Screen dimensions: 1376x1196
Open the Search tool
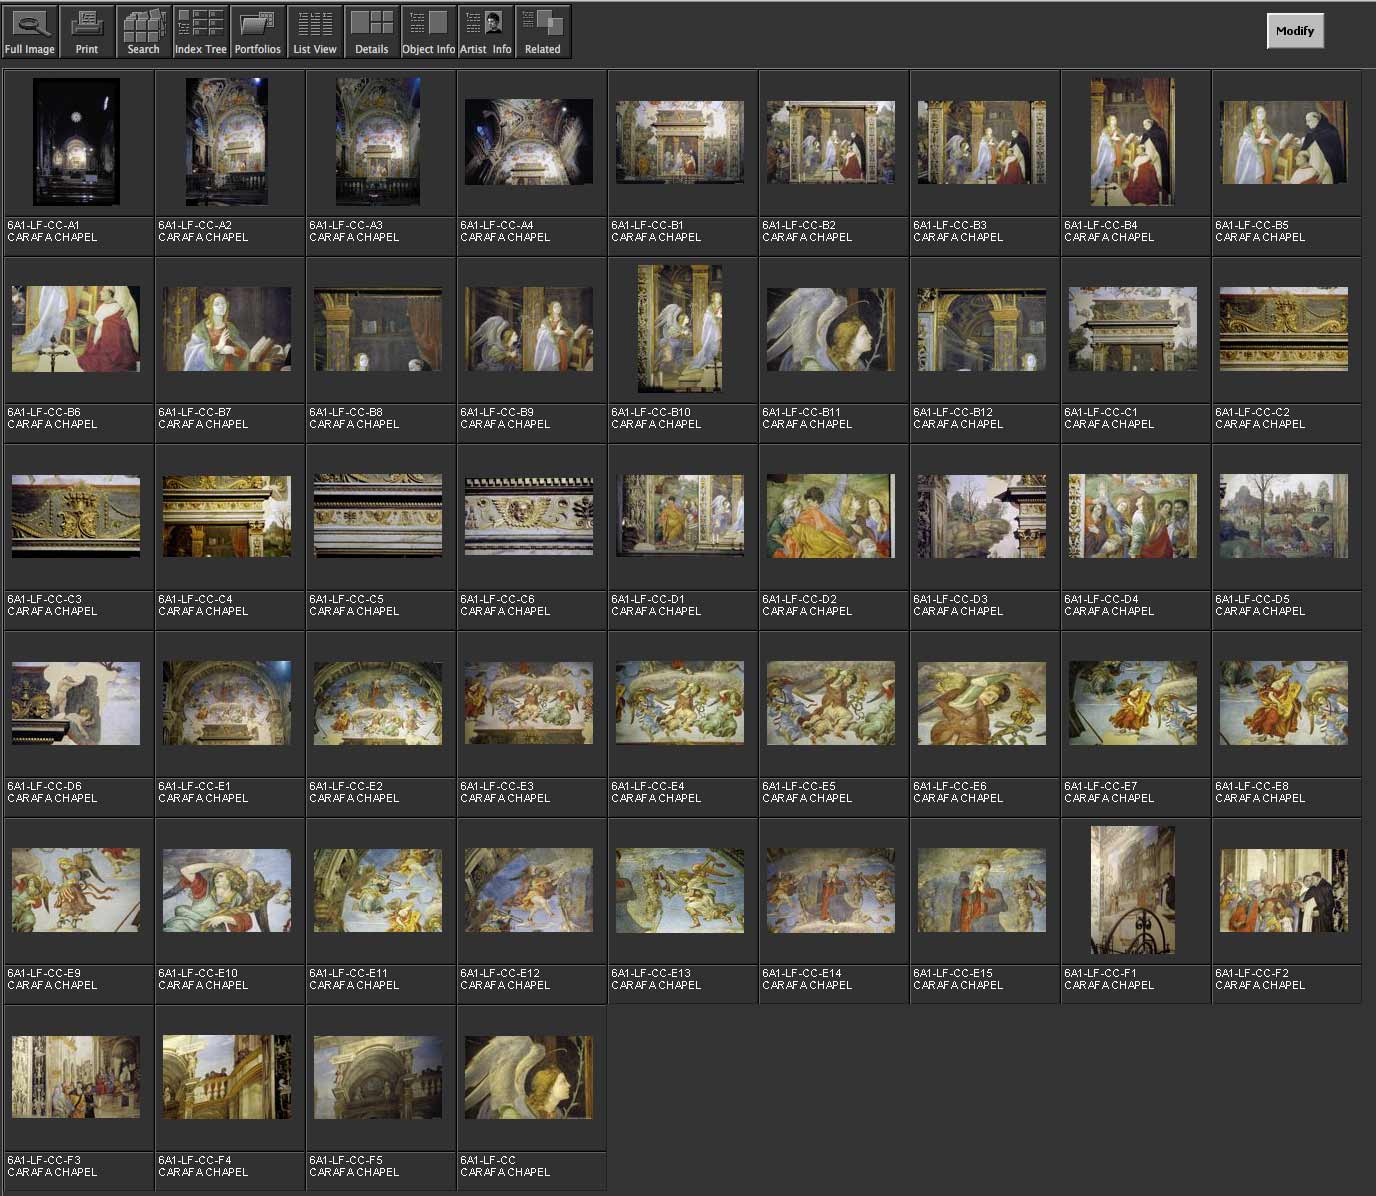tap(143, 32)
